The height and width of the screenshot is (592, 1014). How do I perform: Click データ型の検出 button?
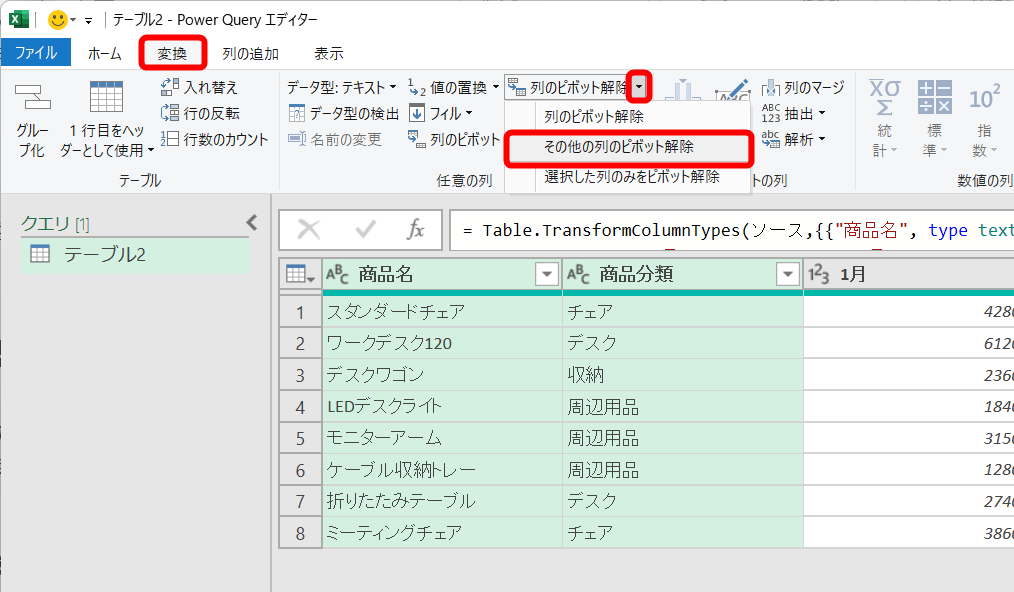[x=343, y=113]
